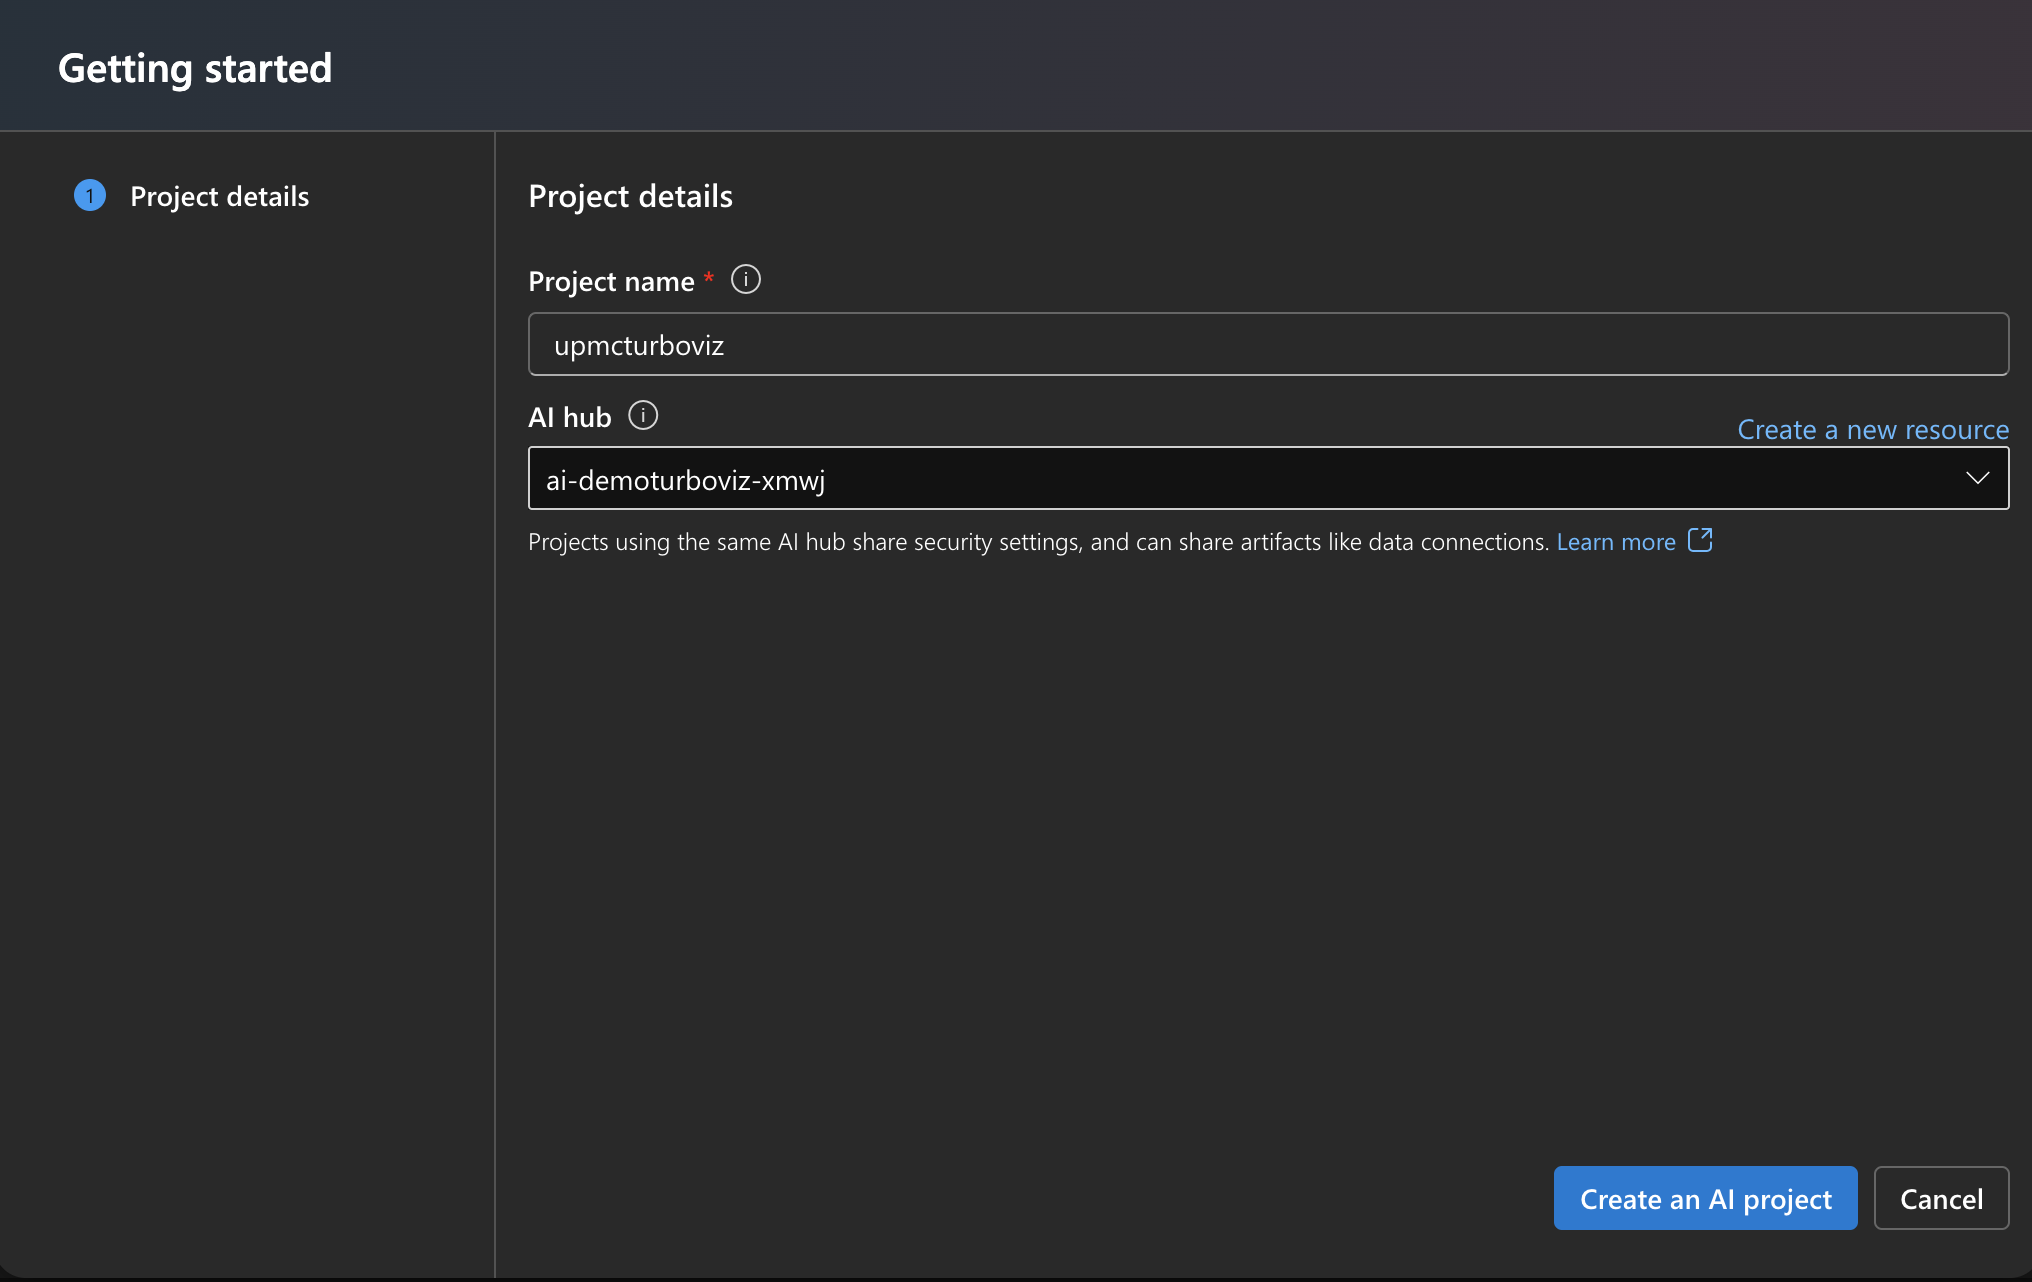Image resolution: width=2032 pixels, height=1282 pixels.
Task: Click the Project name info icon
Action: click(746, 279)
